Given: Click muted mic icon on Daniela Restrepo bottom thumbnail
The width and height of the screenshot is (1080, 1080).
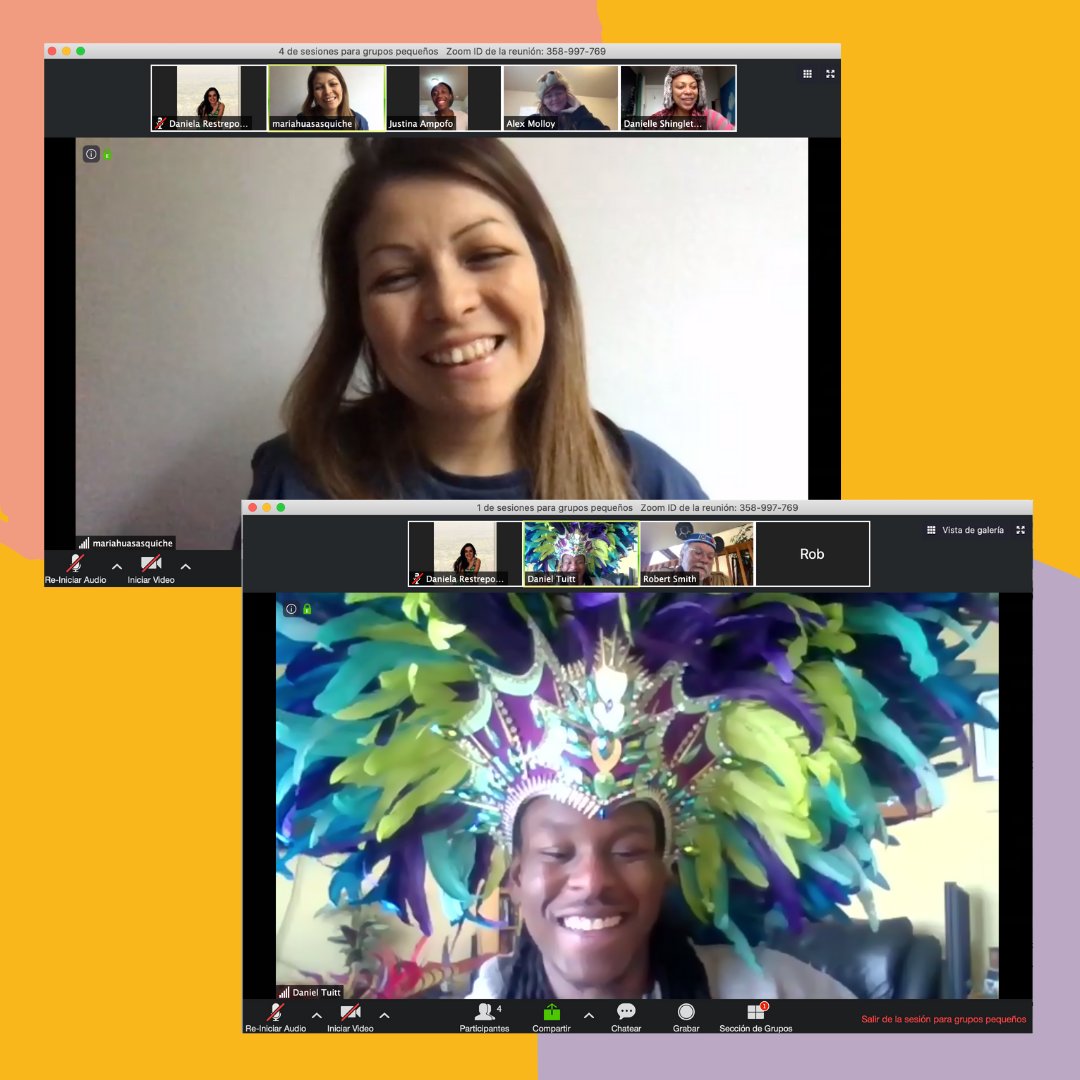Looking at the screenshot, I should tap(417, 579).
